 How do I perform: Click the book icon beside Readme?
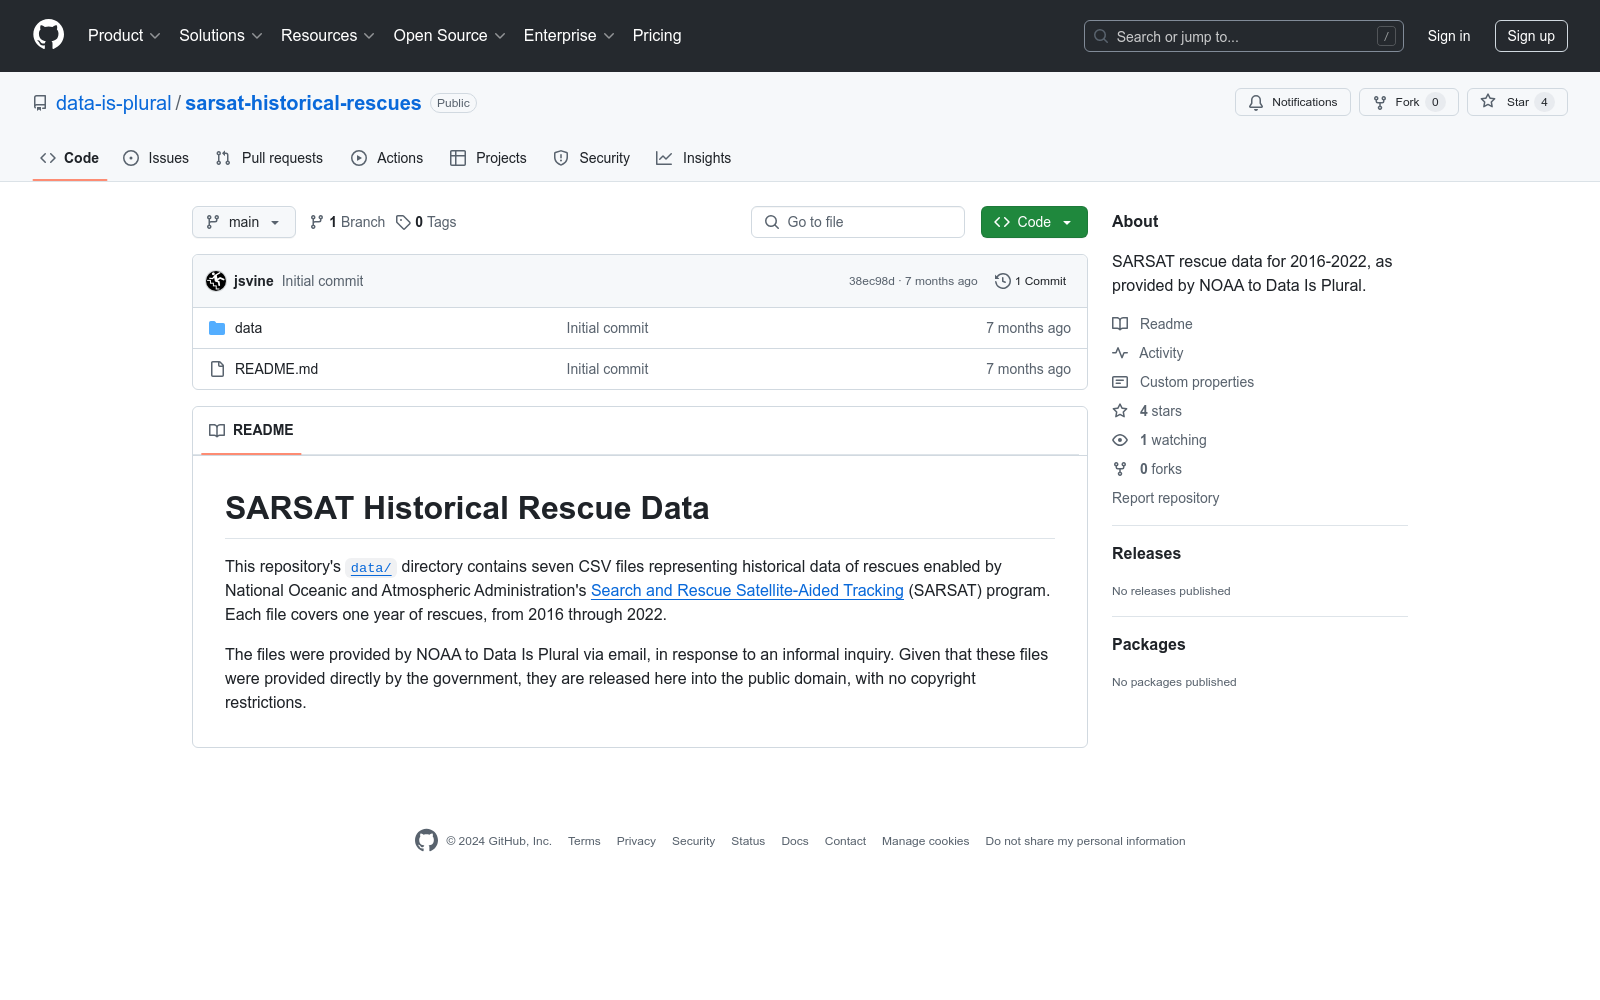tap(1120, 324)
